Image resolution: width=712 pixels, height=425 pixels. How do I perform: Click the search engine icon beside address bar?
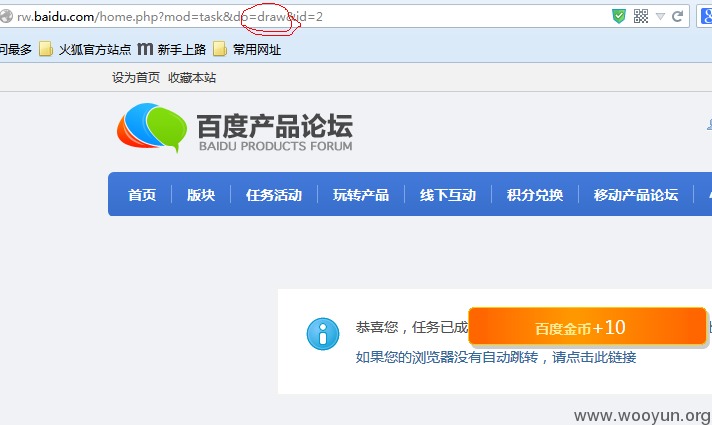[707, 16]
